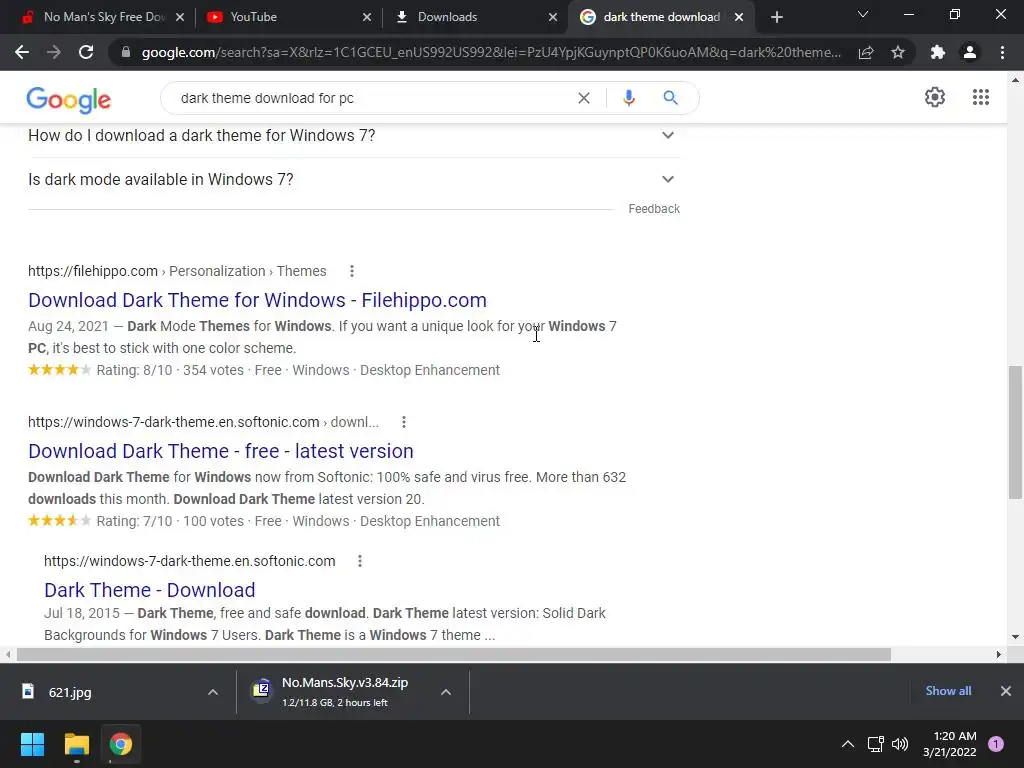The width and height of the screenshot is (1024, 768).
Task: Click the Chrome taskbar icon
Action: (121, 744)
